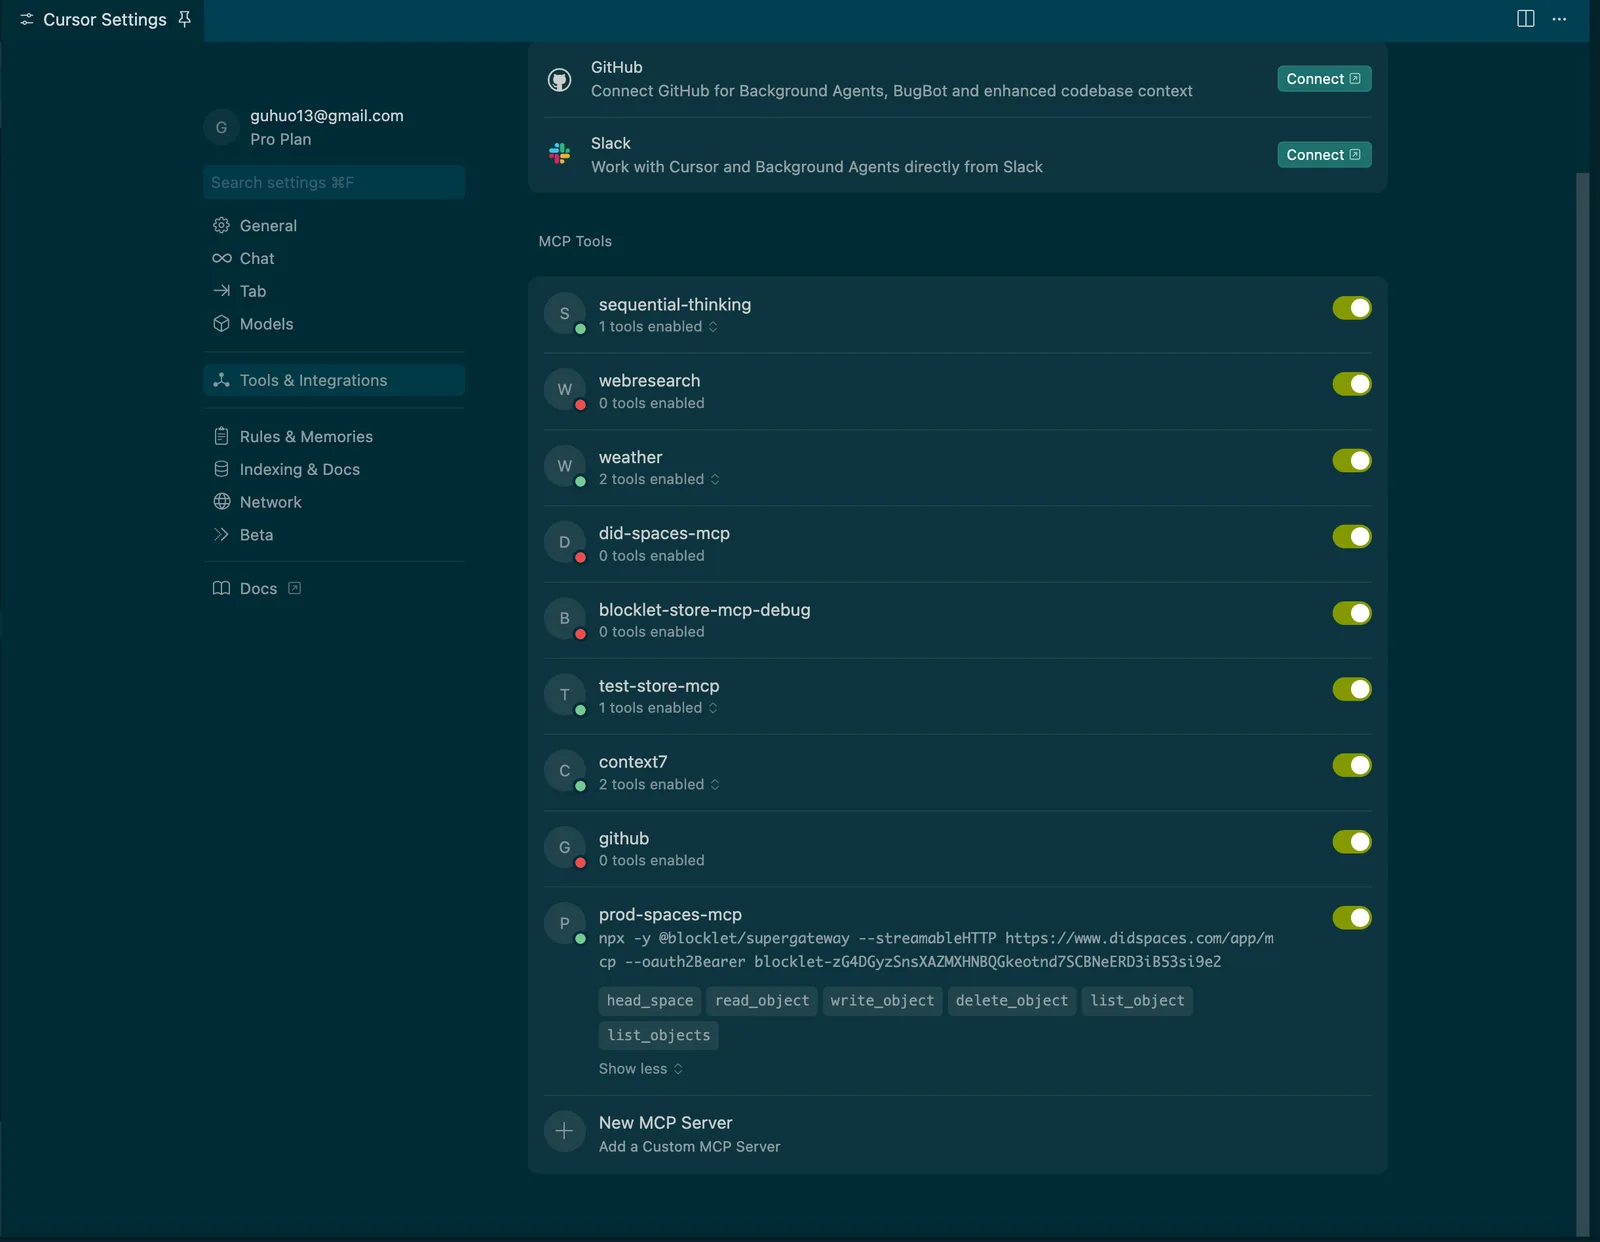Click the list_objects tool chip
Screen dimensions: 1600x1242
click(659, 1035)
